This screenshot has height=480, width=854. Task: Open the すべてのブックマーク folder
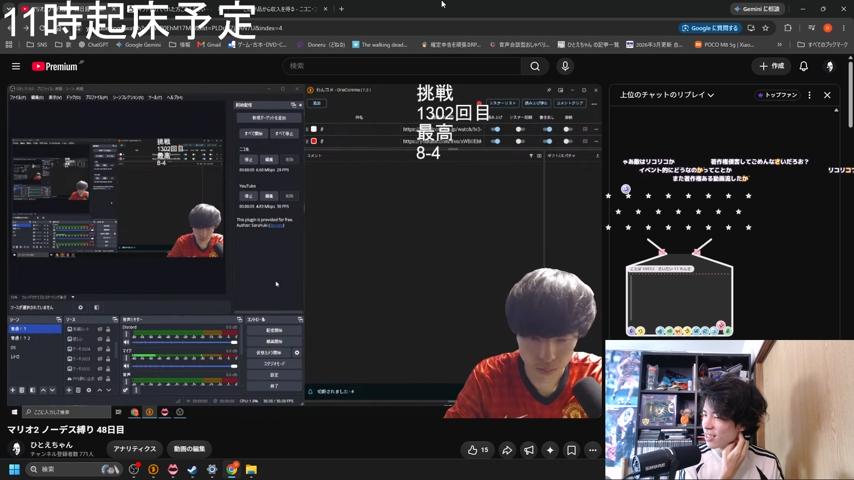[822, 45]
